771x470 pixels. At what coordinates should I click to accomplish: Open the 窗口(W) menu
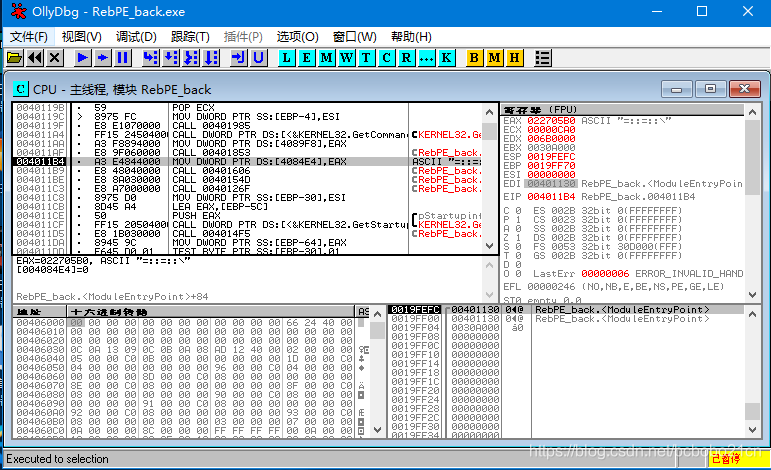click(x=355, y=37)
